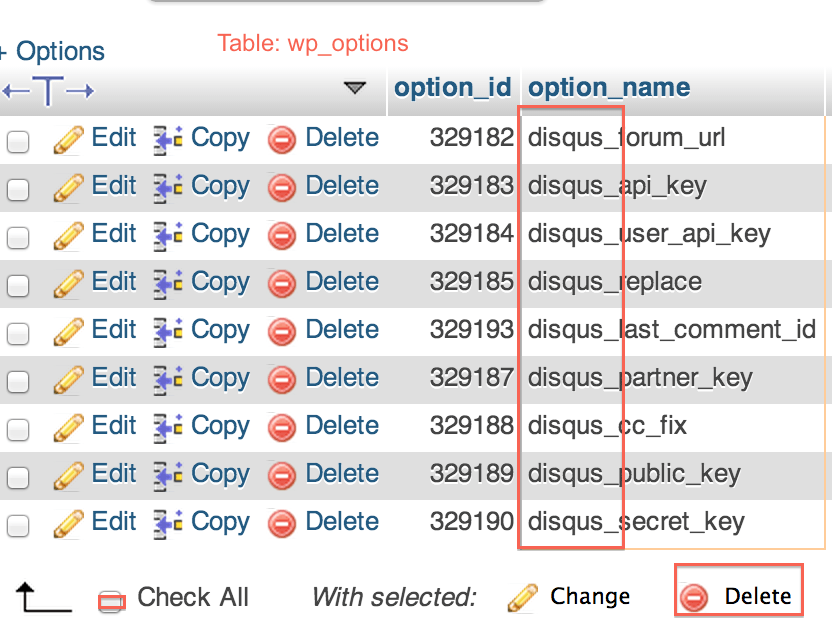This screenshot has height=632, width=832.
Task: Click the pencil Edit icon for disqus_api_key
Action: click(68, 188)
